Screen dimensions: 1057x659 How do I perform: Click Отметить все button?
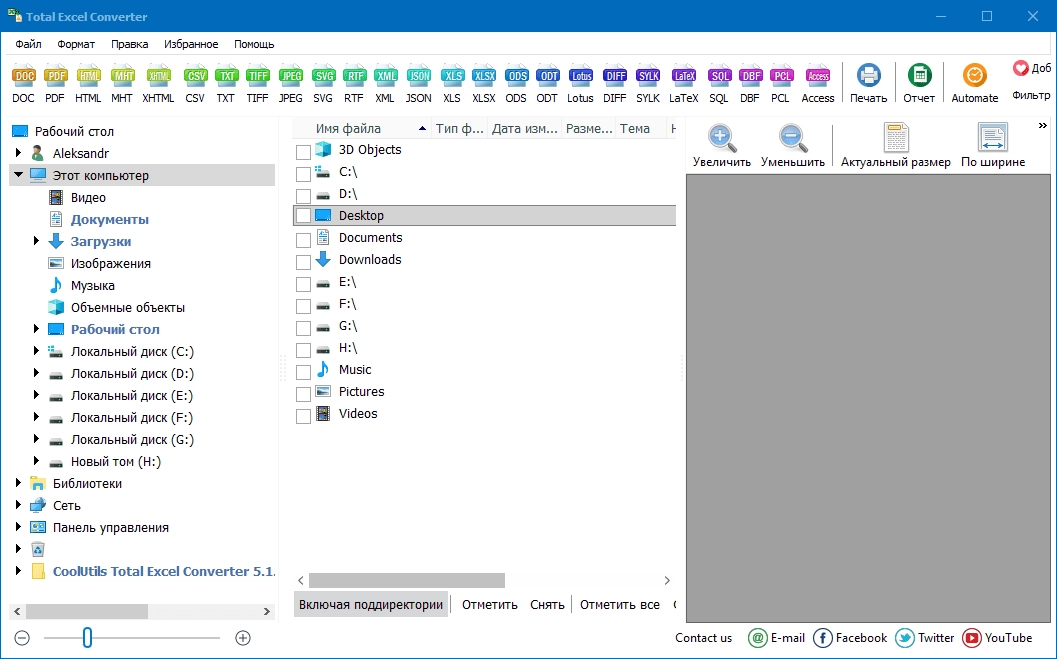tap(620, 604)
